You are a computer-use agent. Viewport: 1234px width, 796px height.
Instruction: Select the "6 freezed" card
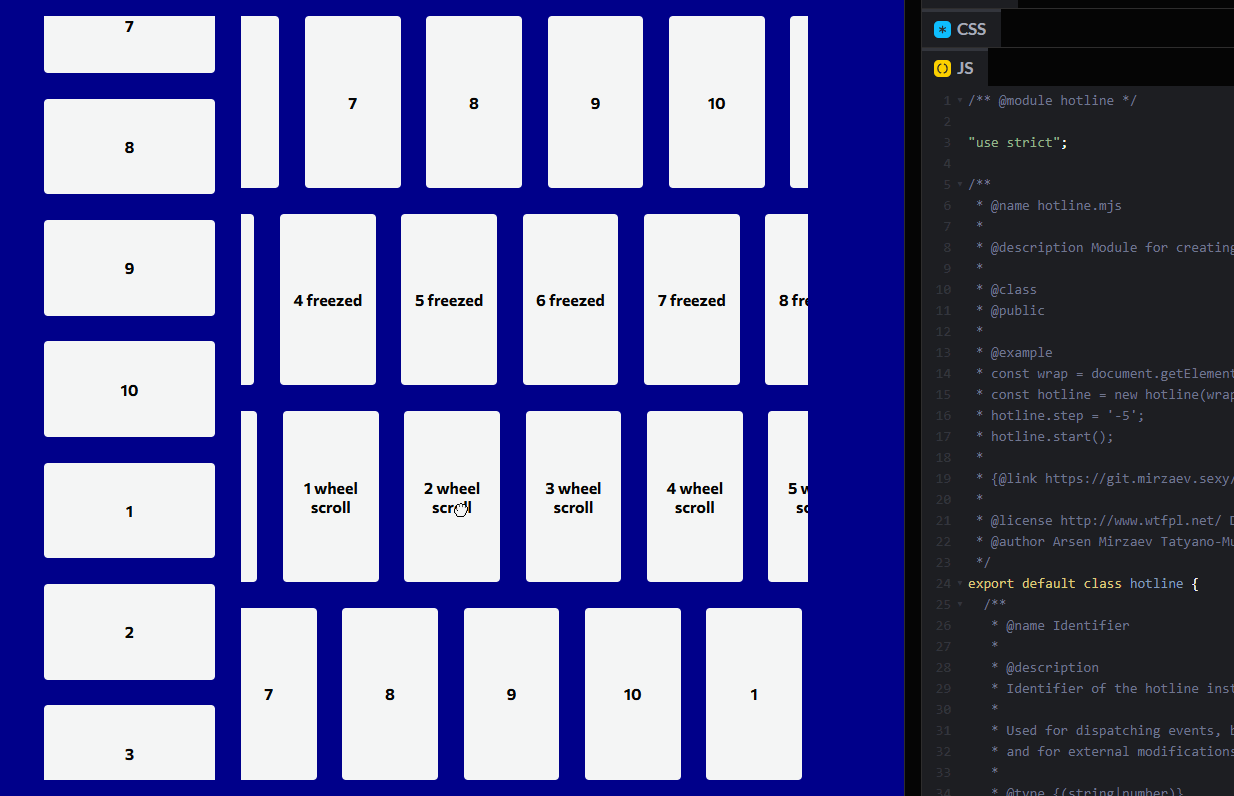click(x=570, y=300)
